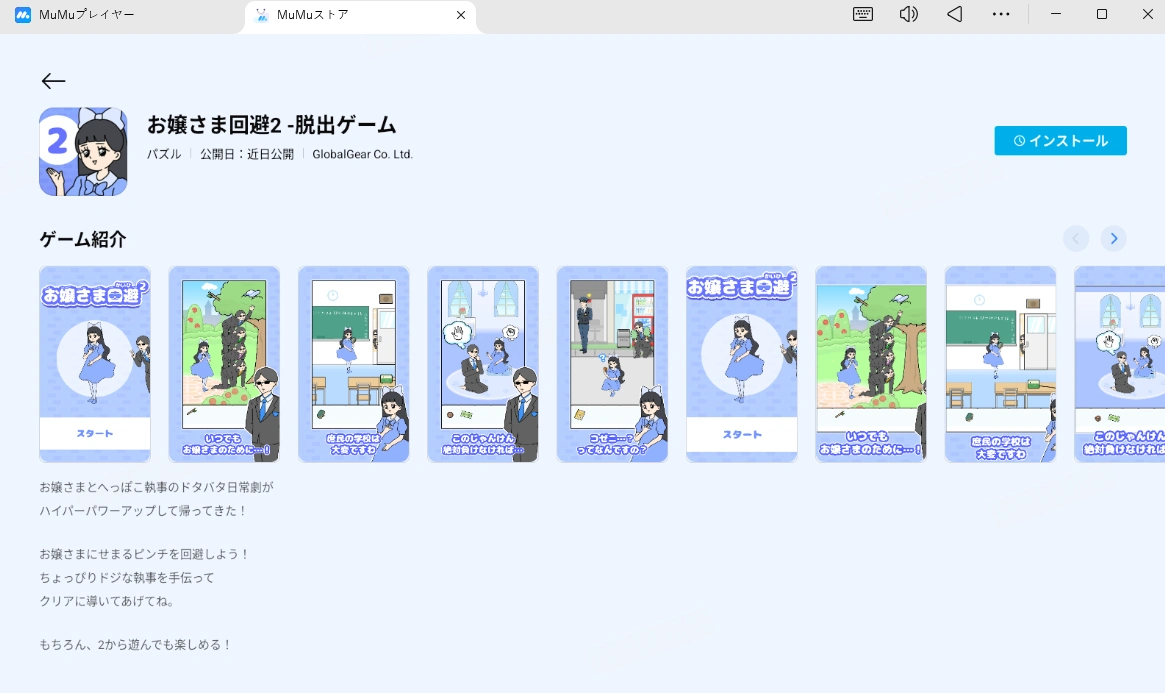Close the MuMuストア tab
Image resolution: width=1165 pixels, height=693 pixels.
pyautogui.click(x=461, y=15)
